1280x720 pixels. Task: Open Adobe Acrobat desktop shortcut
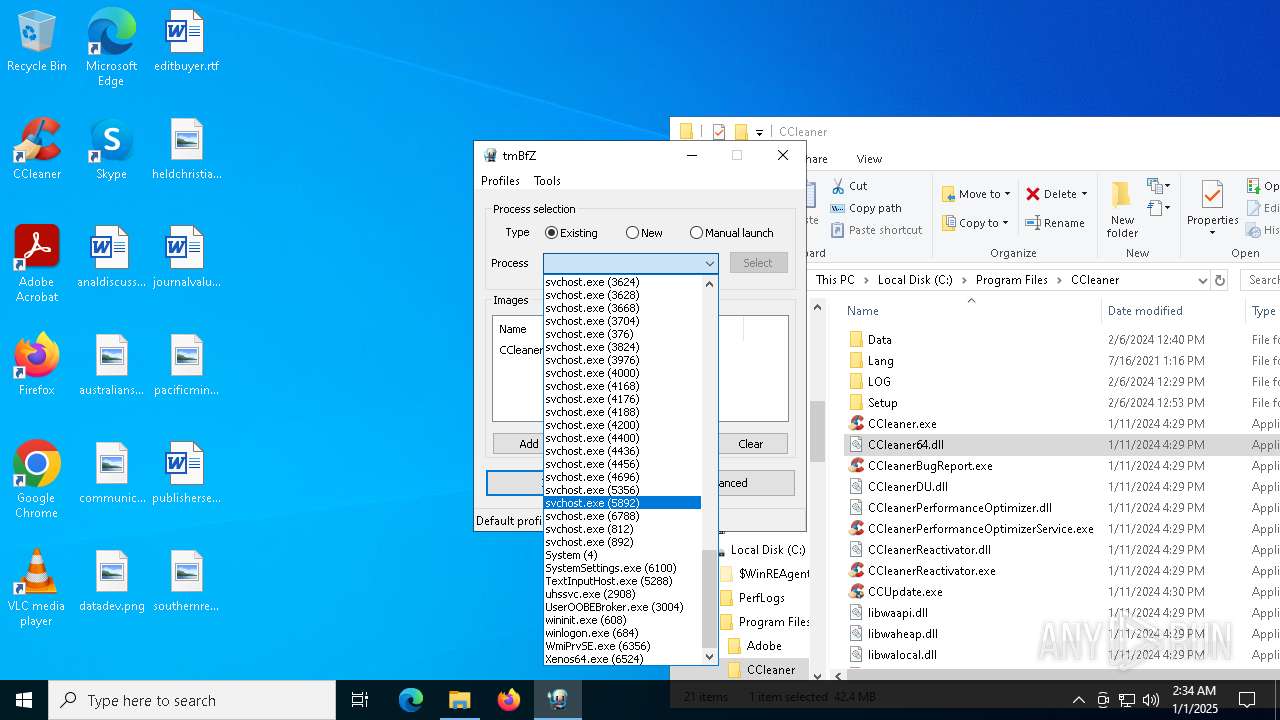(36, 264)
